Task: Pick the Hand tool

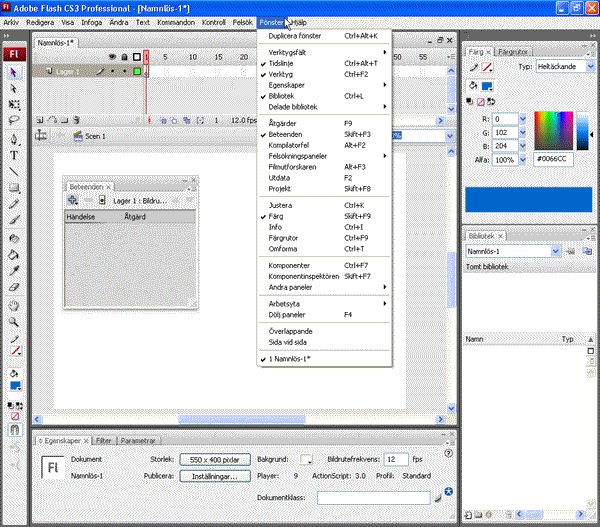Action: tap(14, 306)
